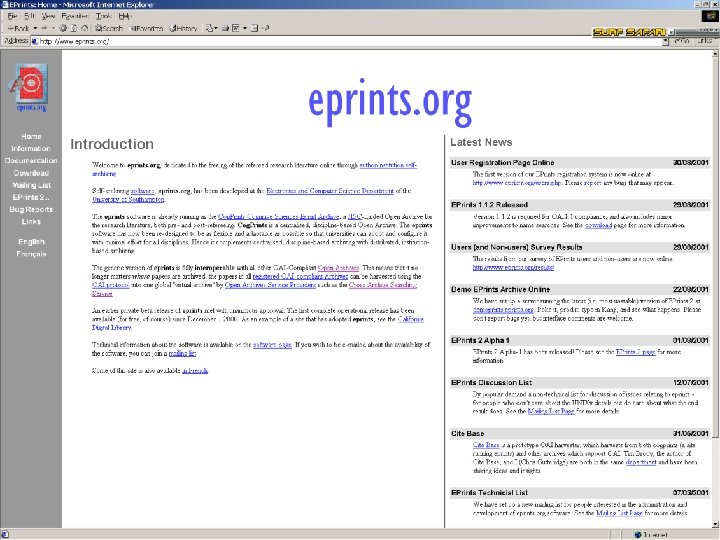Switch site language to English
Screen dimensions: 720x540
(x=31, y=242)
